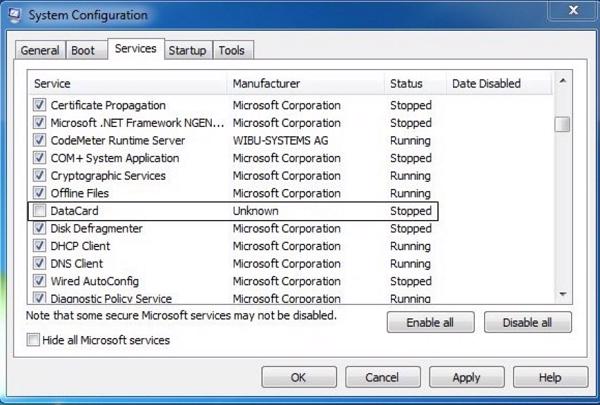
Task: Click the scroll down arrow of services list
Action: pyautogui.click(x=563, y=294)
